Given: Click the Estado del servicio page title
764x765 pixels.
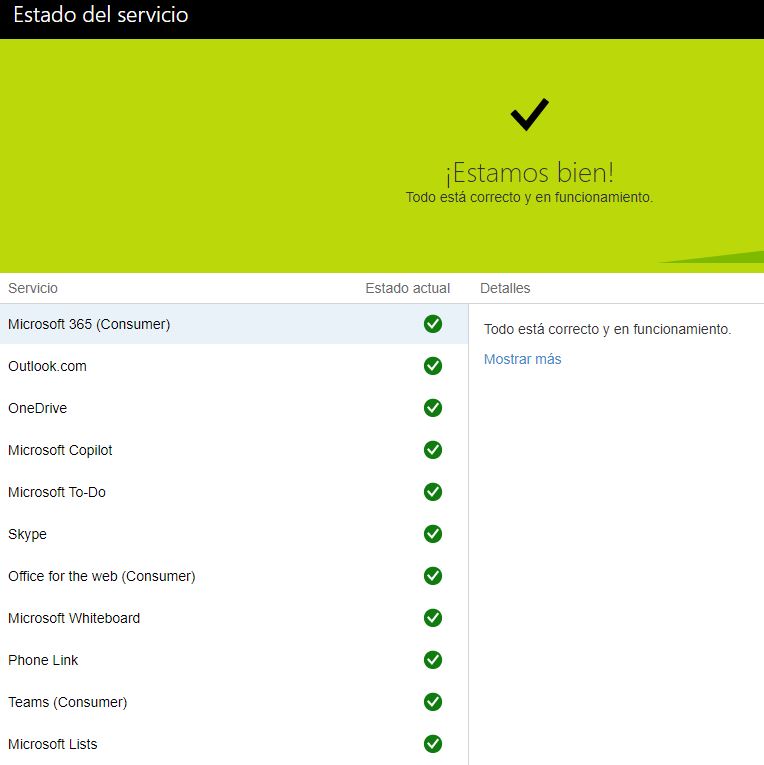Looking at the screenshot, I should pos(101,15).
